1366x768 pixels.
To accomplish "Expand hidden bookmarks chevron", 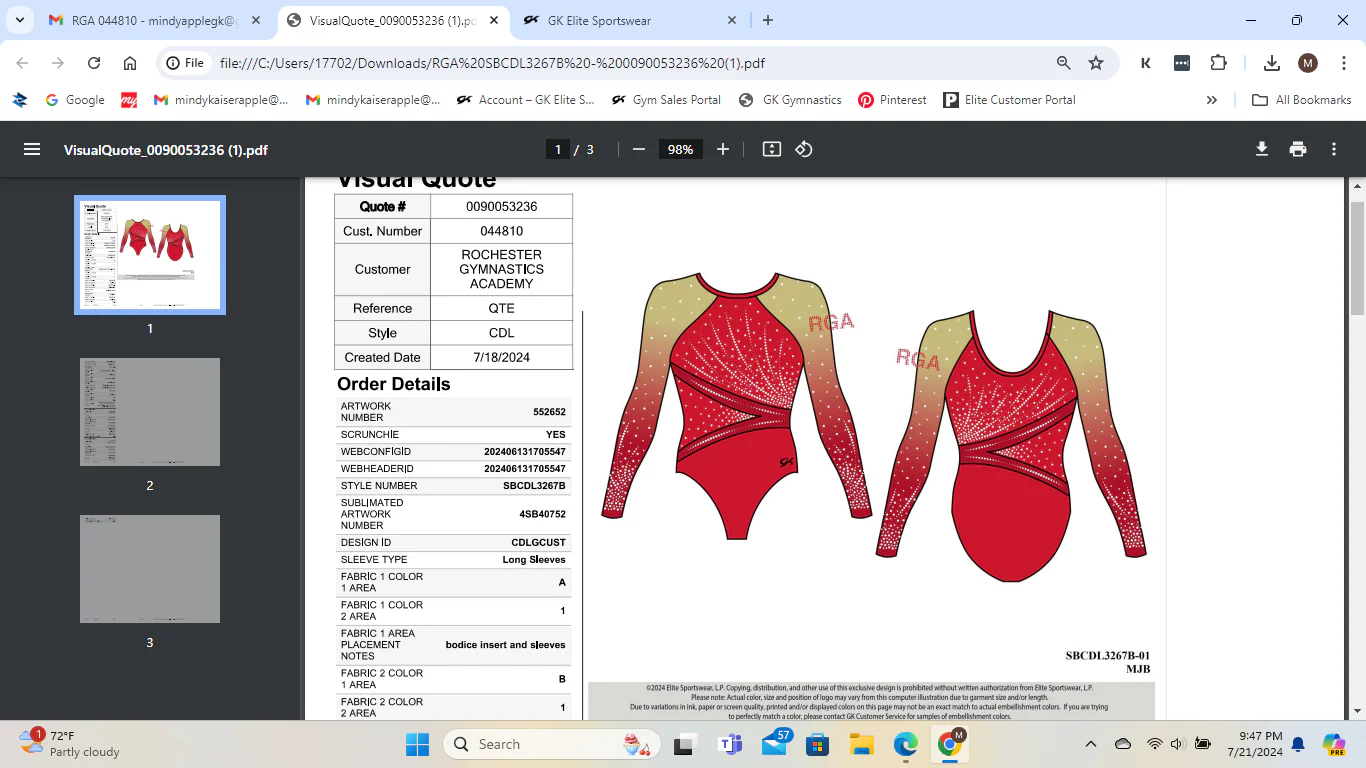I will point(1212,100).
